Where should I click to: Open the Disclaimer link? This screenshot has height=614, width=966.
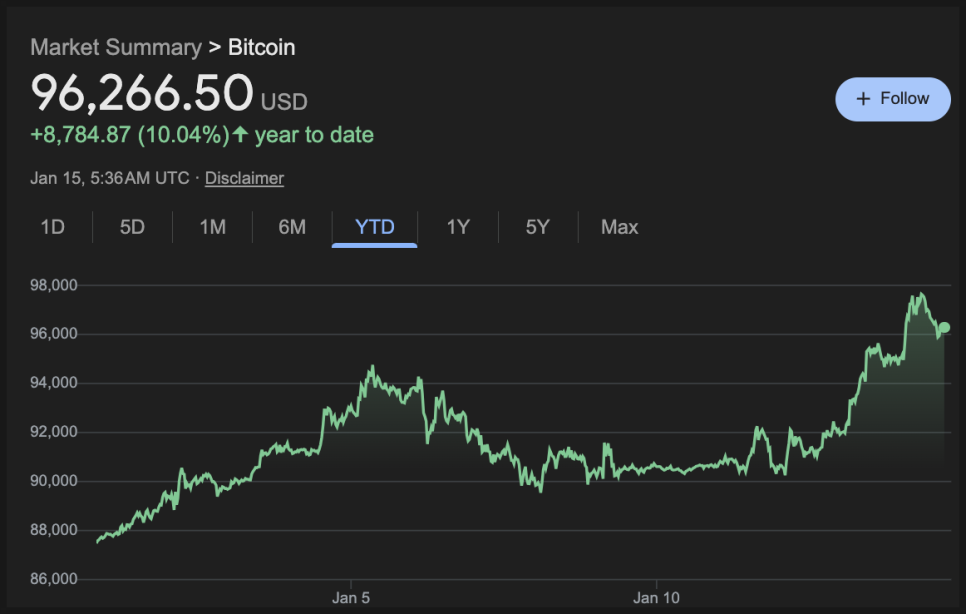(x=244, y=178)
